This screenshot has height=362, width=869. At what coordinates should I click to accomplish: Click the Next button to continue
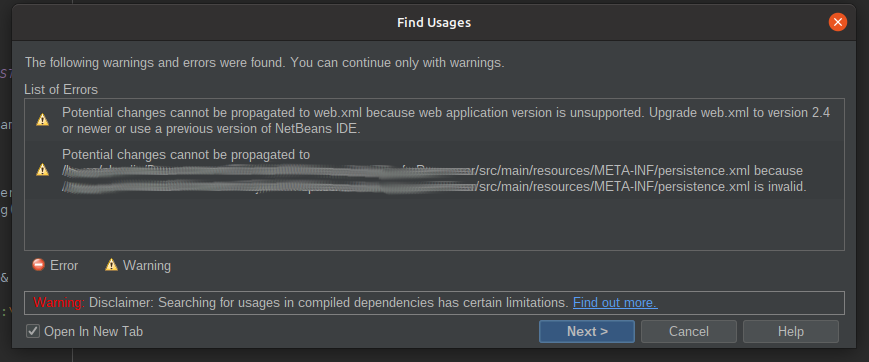[x=587, y=332]
